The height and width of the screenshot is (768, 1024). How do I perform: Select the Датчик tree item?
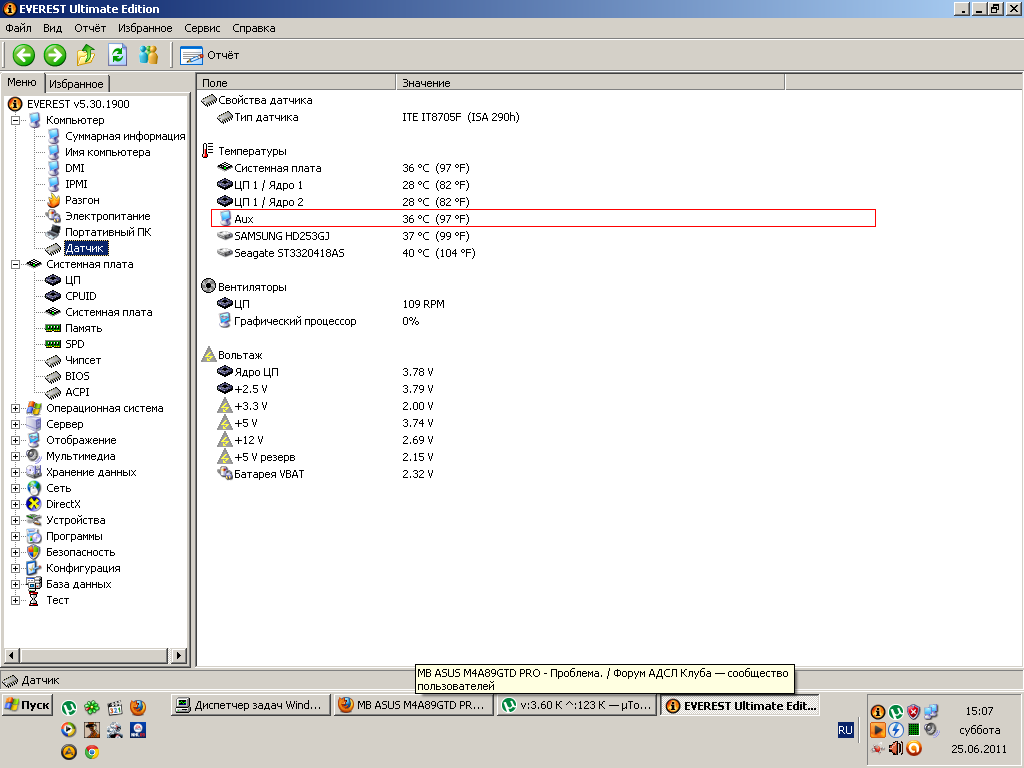85,248
